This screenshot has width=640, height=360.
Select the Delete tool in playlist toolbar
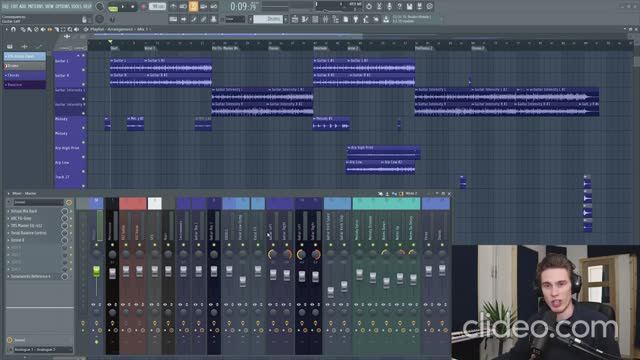pos(36,29)
